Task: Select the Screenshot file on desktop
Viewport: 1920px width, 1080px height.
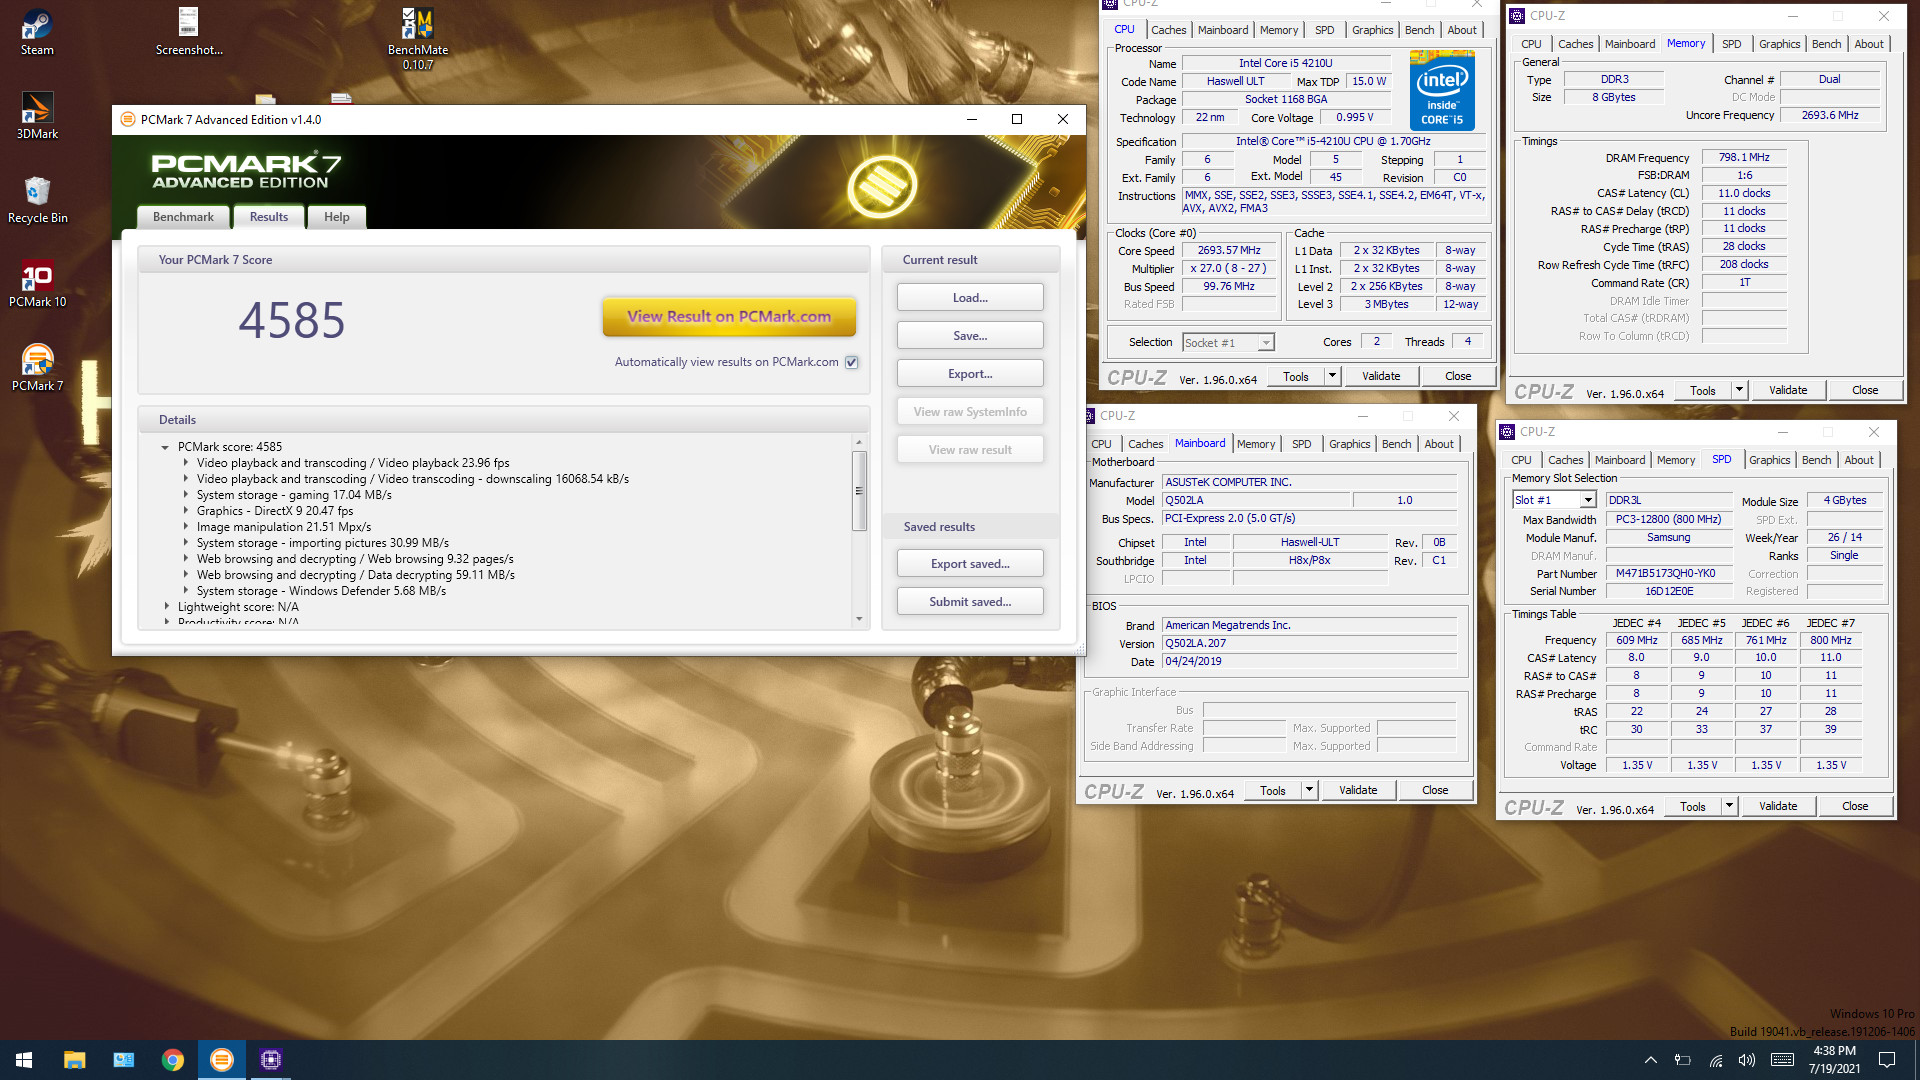Action: pyautogui.click(x=188, y=32)
